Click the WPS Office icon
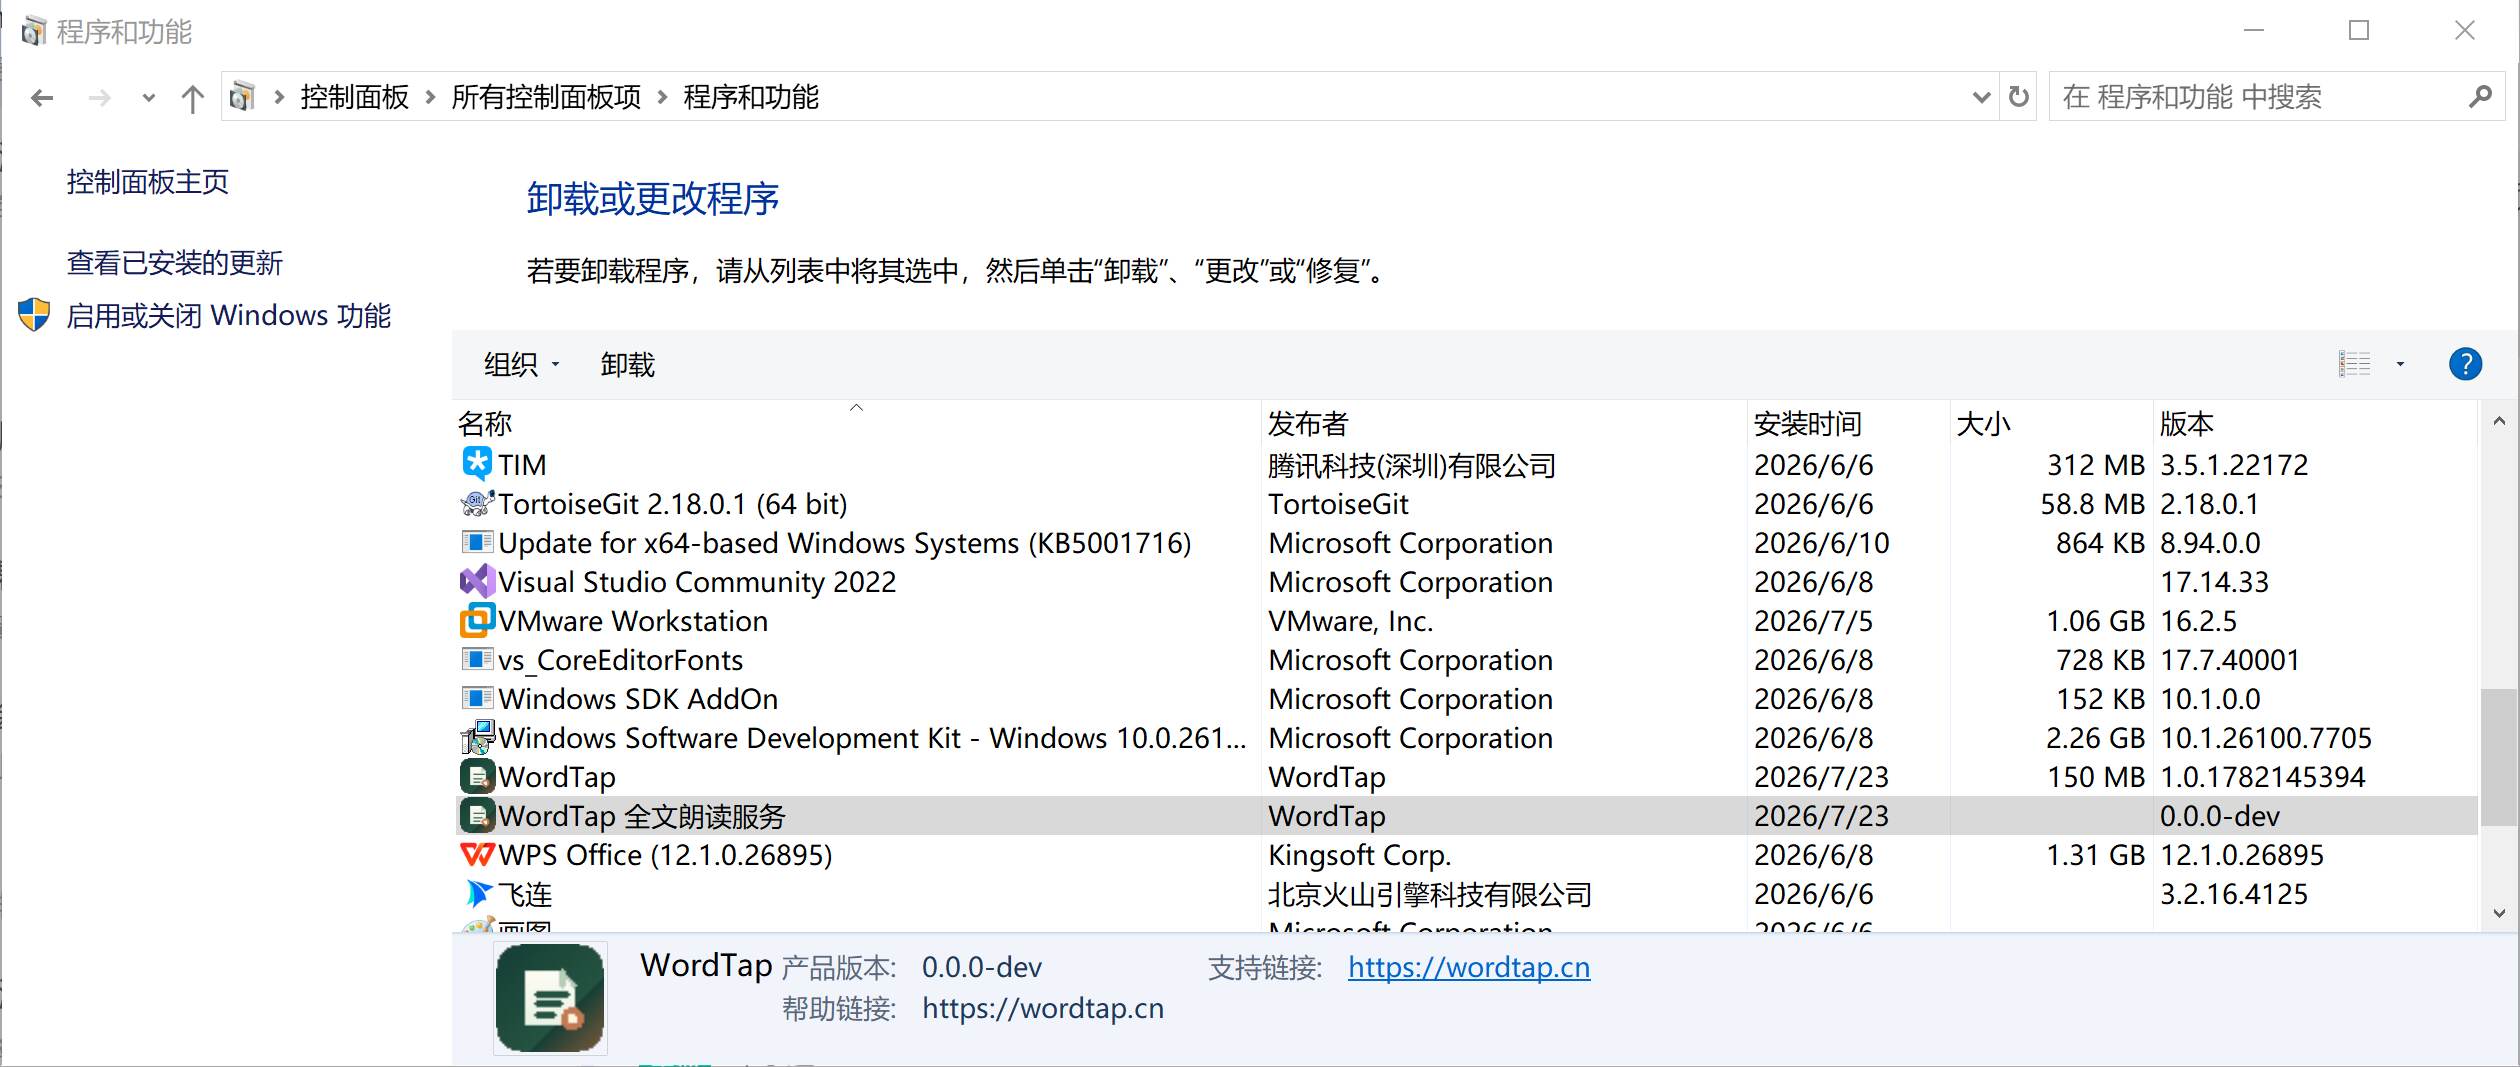The width and height of the screenshot is (2520, 1067). pyautogui.click(x=477, y=854)
